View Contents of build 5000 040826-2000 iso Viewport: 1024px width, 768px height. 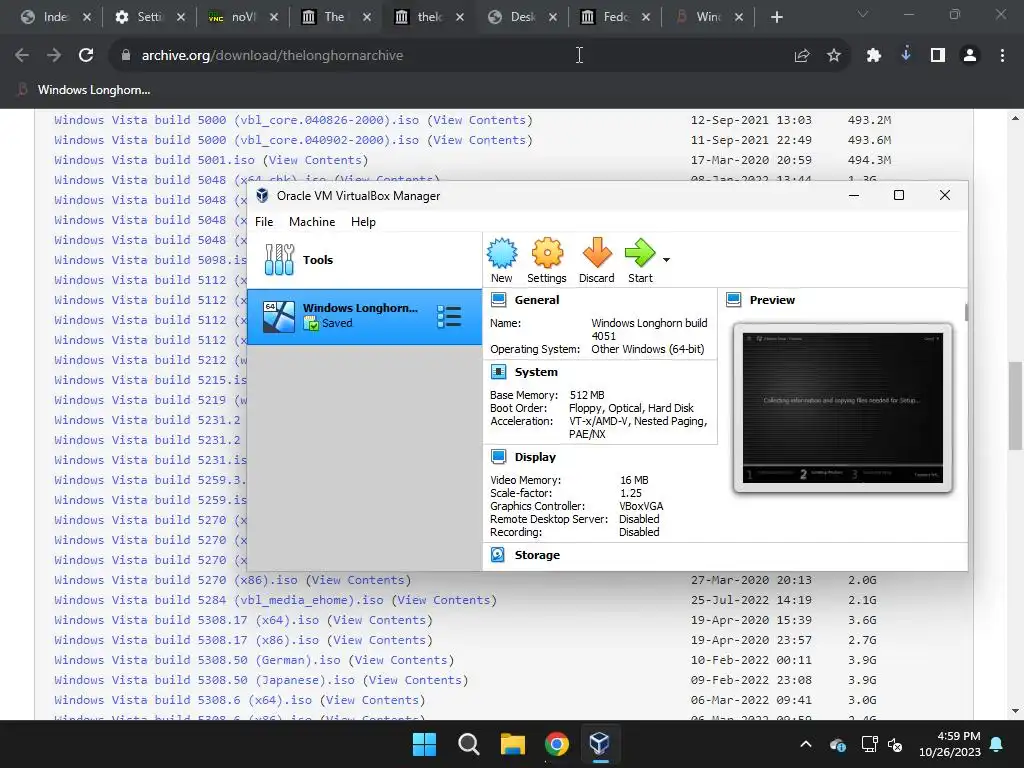click(x=480, y=120)
